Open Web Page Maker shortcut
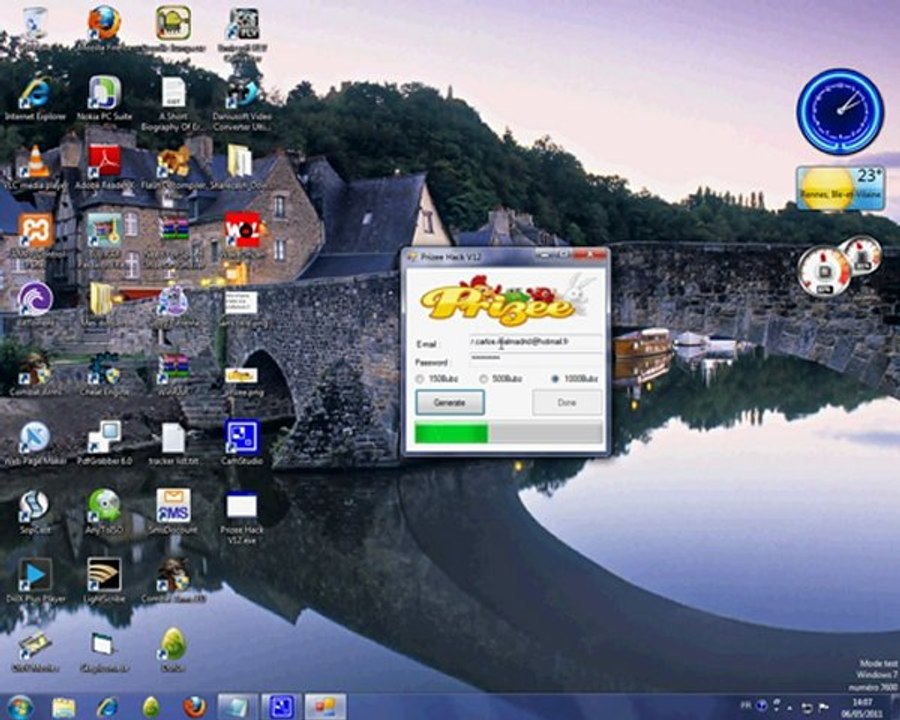The height and width of the screenshot is (720, 900). [x=35, y=443]
